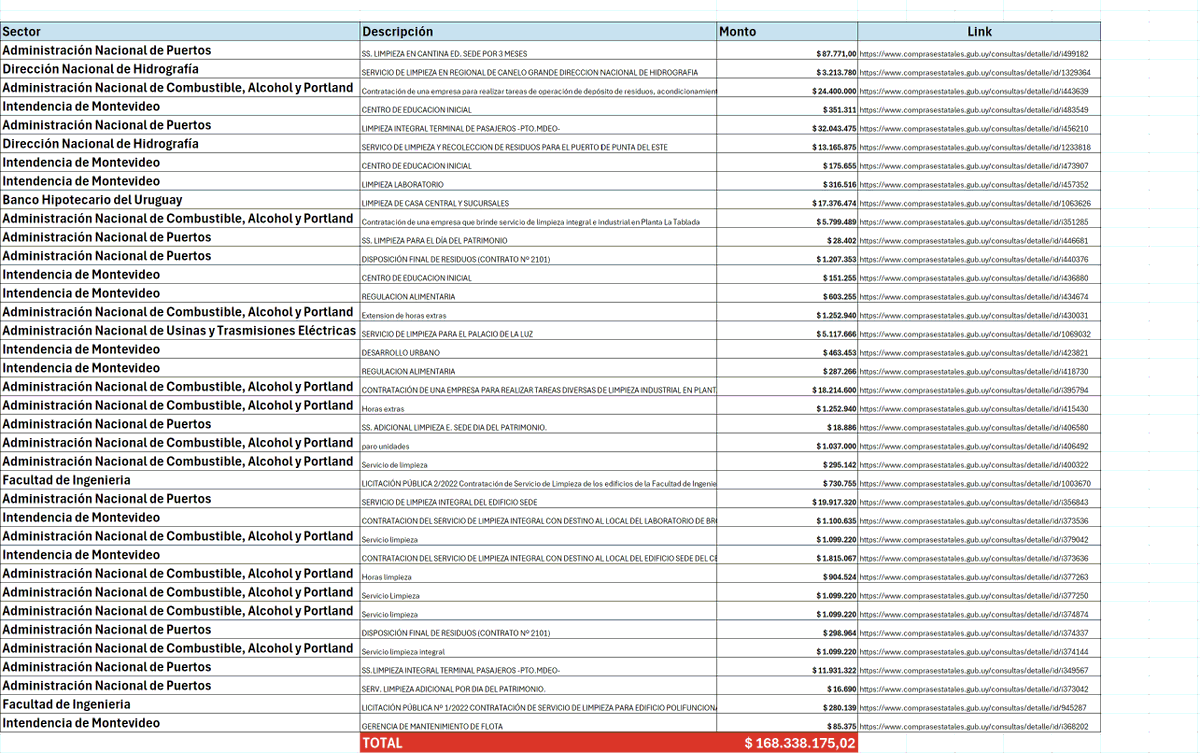This screenshot has width=1200, height=753.
Task: Select the 'Servicio limpieza integral' description cell
Action: pos(539,648)
